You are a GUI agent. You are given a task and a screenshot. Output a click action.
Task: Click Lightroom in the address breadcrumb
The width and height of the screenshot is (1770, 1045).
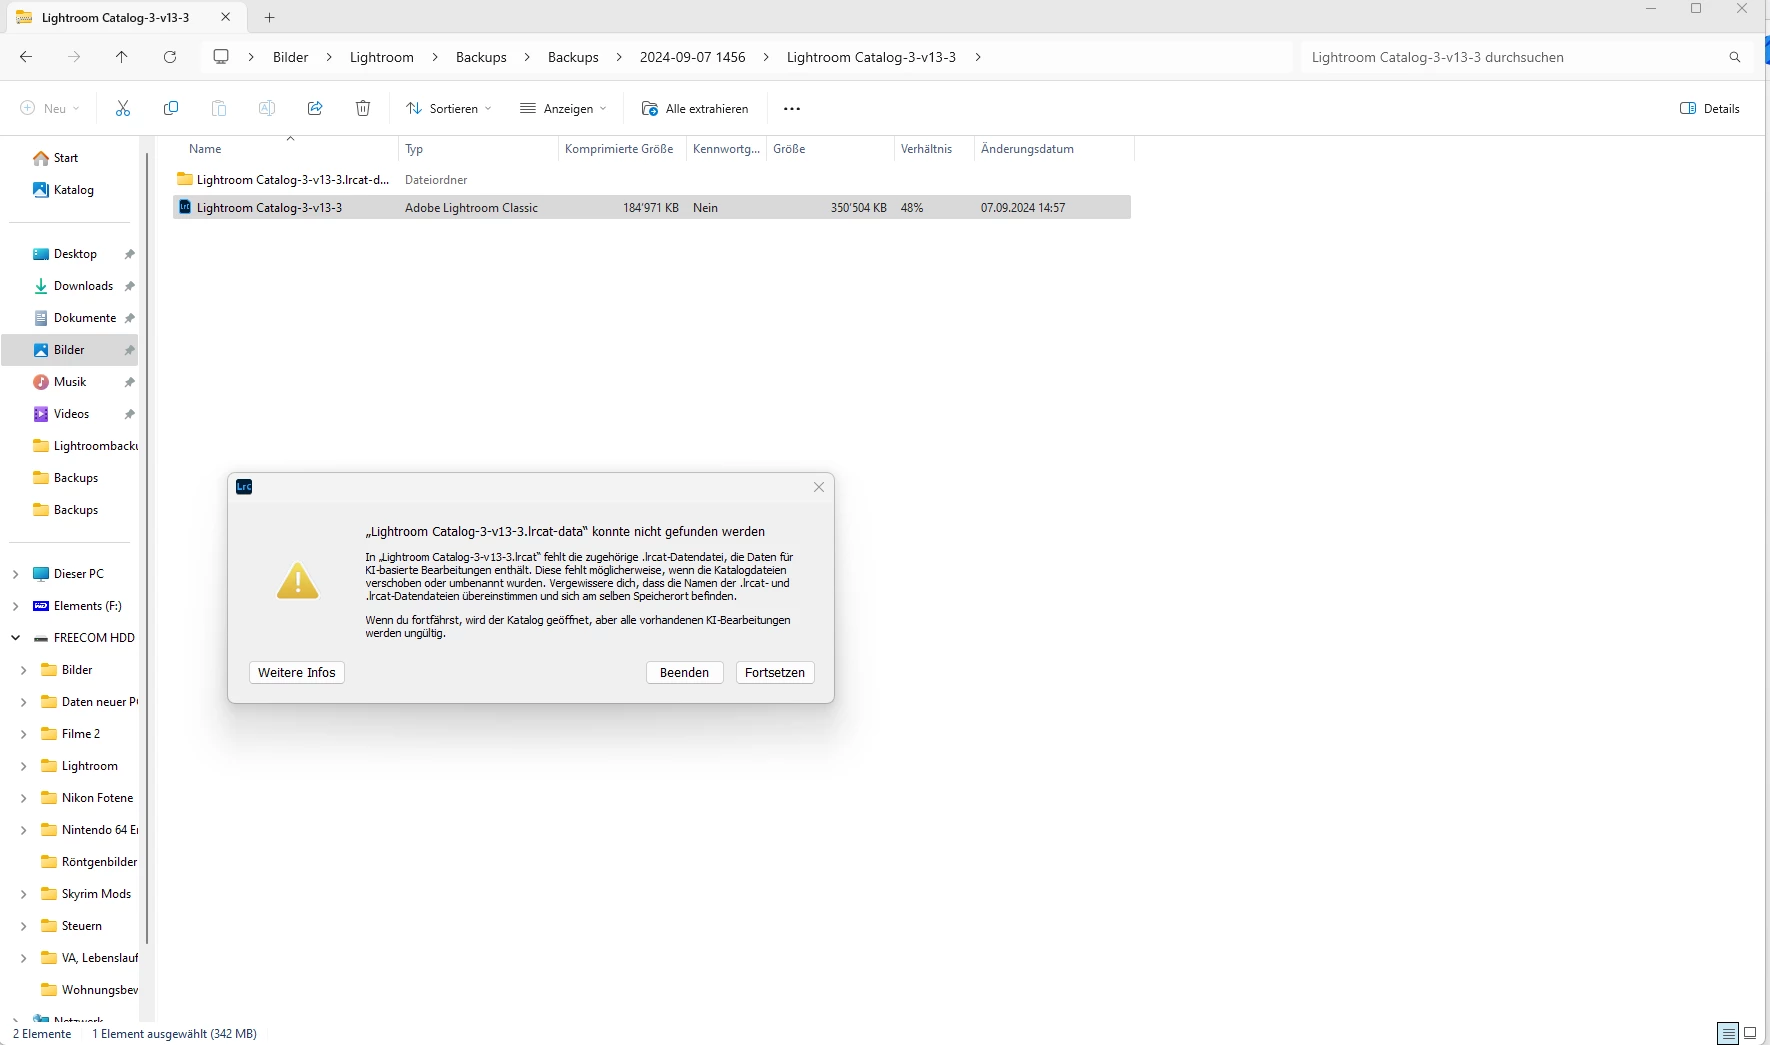pyautogui.click(x=382, y=57)
